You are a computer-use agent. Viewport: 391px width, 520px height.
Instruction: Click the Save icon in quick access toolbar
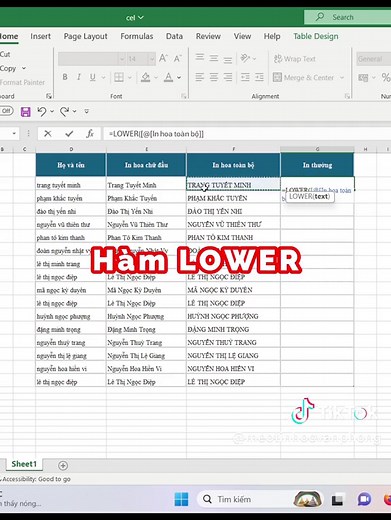coord(25,111)
